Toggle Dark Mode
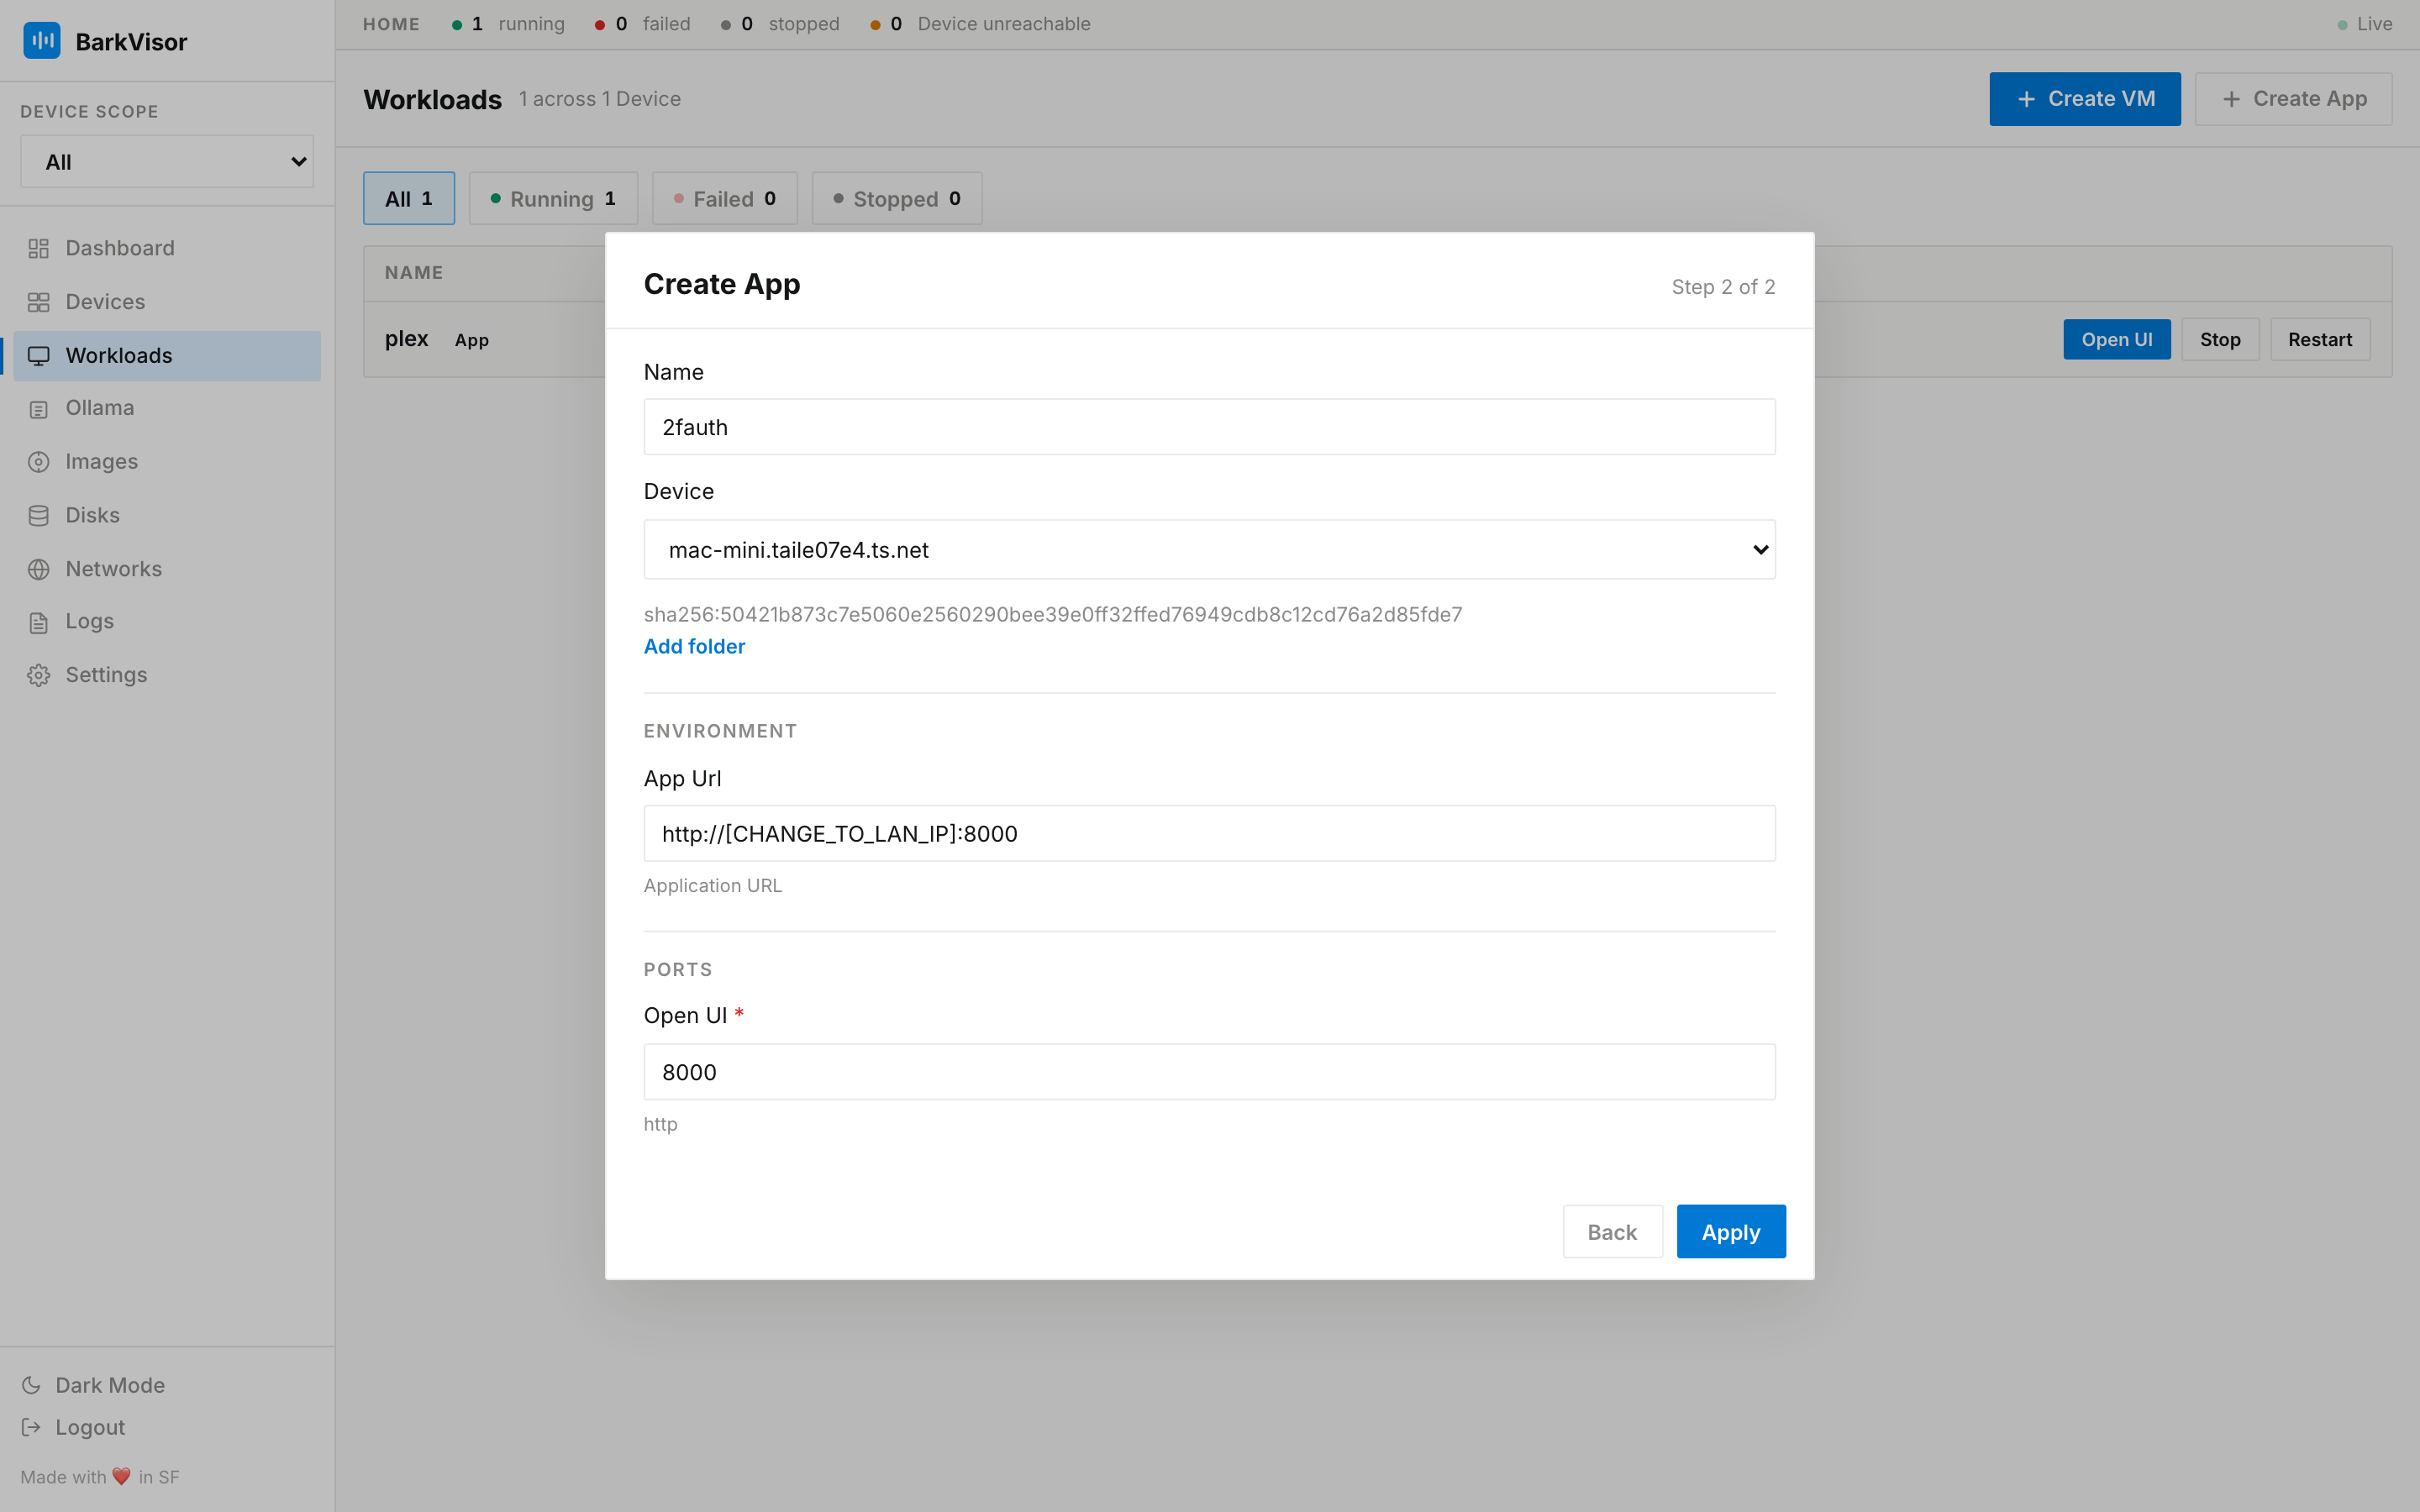Viewport: 2420px width, 1512px height. click(x=93, y=1385)
